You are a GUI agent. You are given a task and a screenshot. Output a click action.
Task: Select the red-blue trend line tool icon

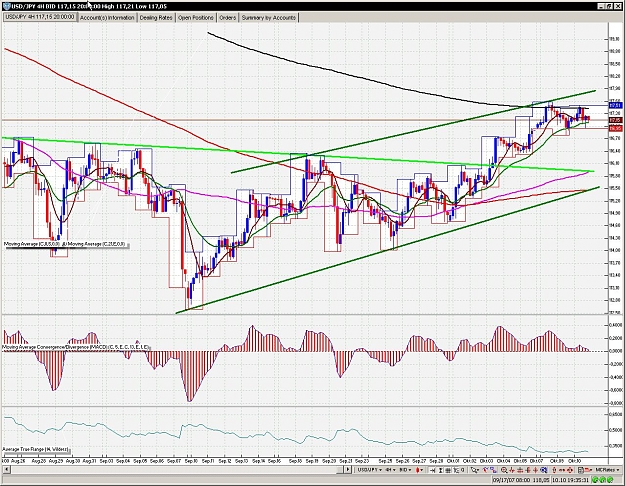485,470
